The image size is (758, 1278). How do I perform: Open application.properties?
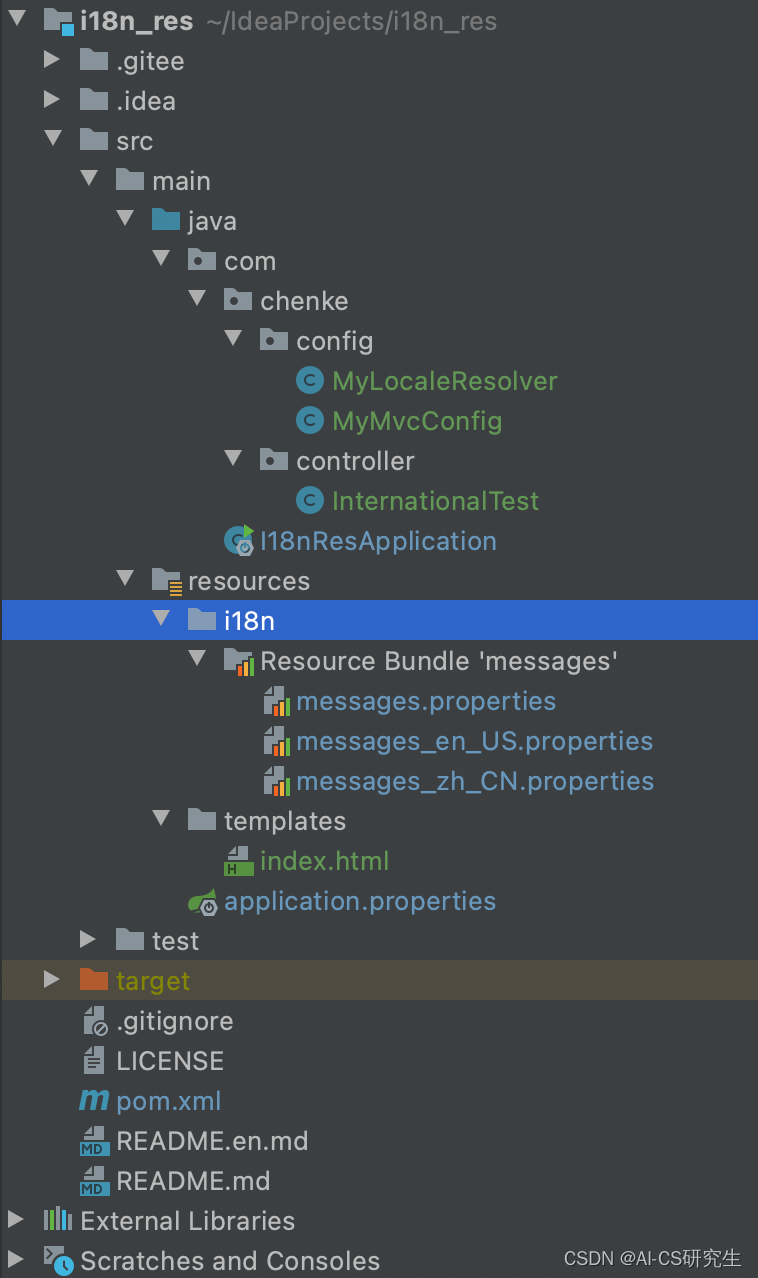click(x=360, y=900)
